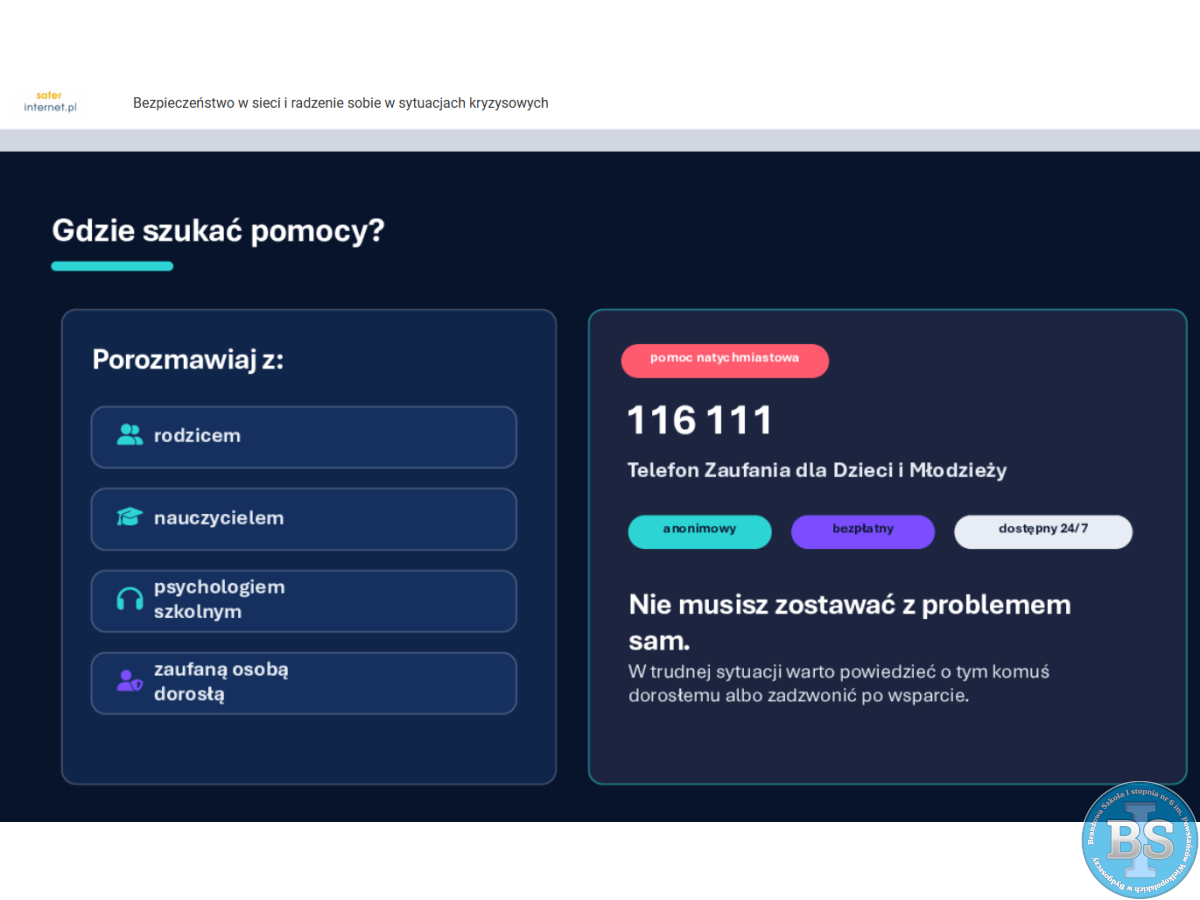This screenshot has width=1200, height=900.
Task: Click the saferinternet.pl logo
Action: (x=50, y=102)
